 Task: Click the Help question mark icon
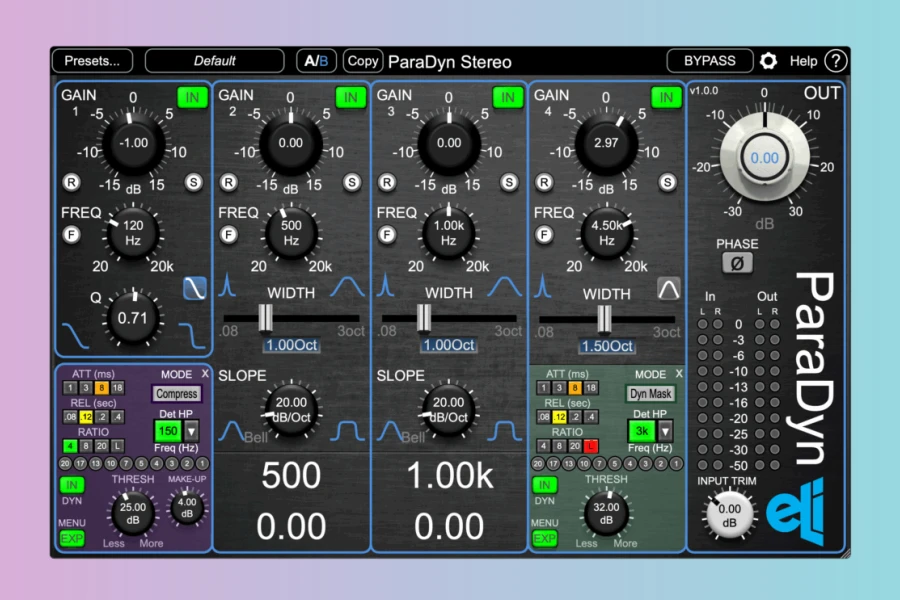(x=836, y=61)
